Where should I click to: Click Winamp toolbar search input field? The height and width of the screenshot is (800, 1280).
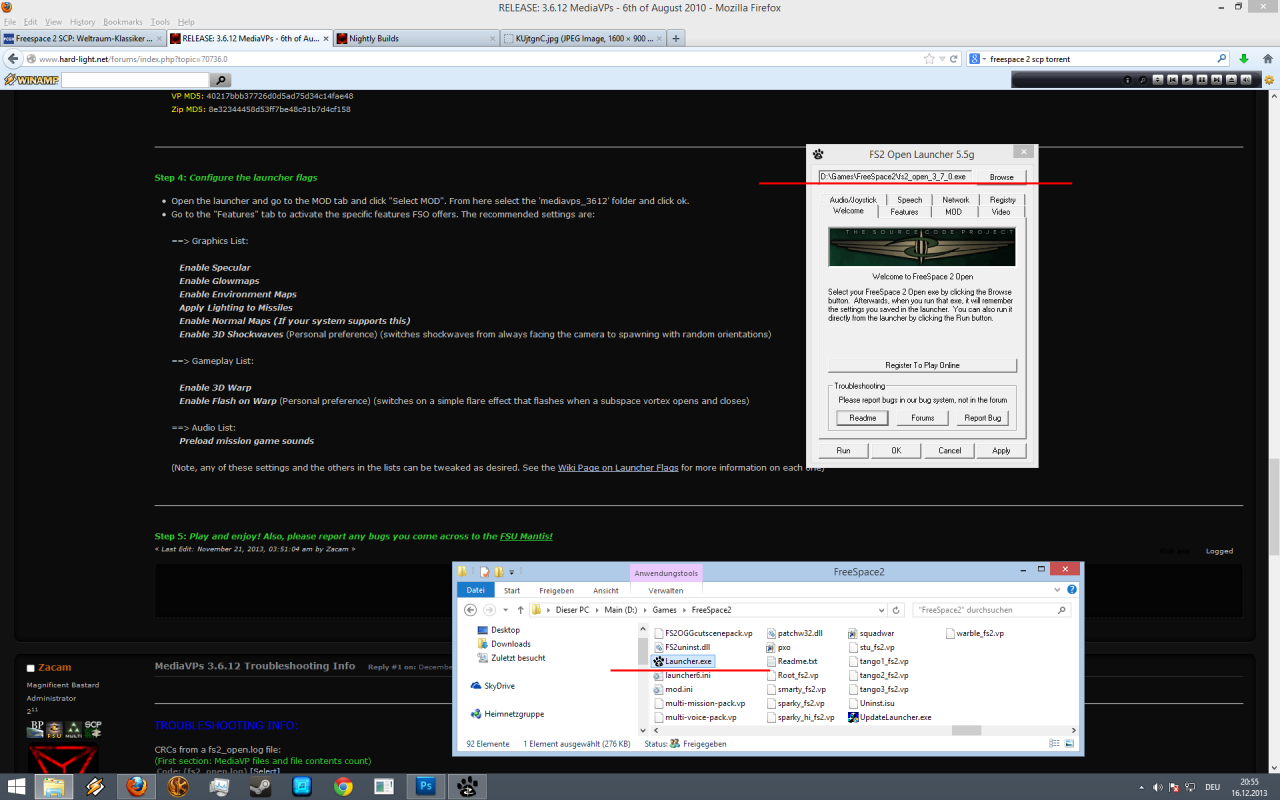[x=136, y=79]
